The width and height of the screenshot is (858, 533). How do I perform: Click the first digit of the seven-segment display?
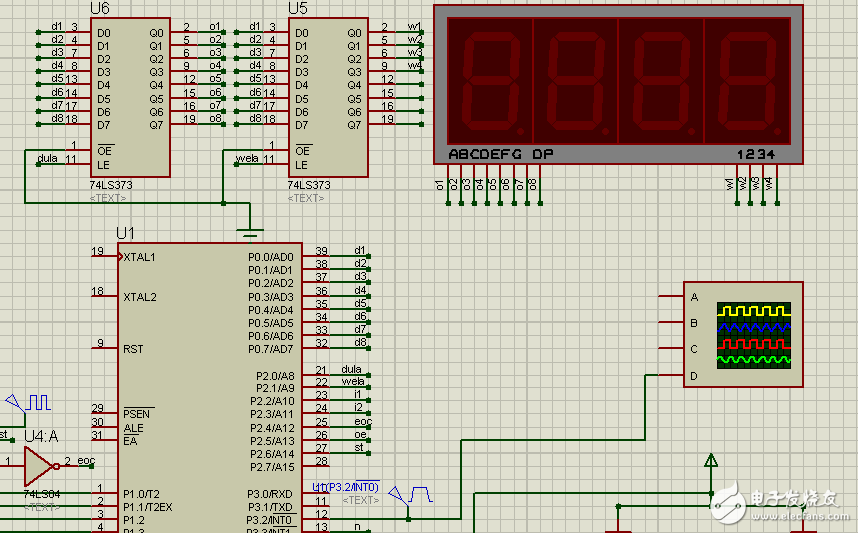pyautogui.click(x=488, y=82)
